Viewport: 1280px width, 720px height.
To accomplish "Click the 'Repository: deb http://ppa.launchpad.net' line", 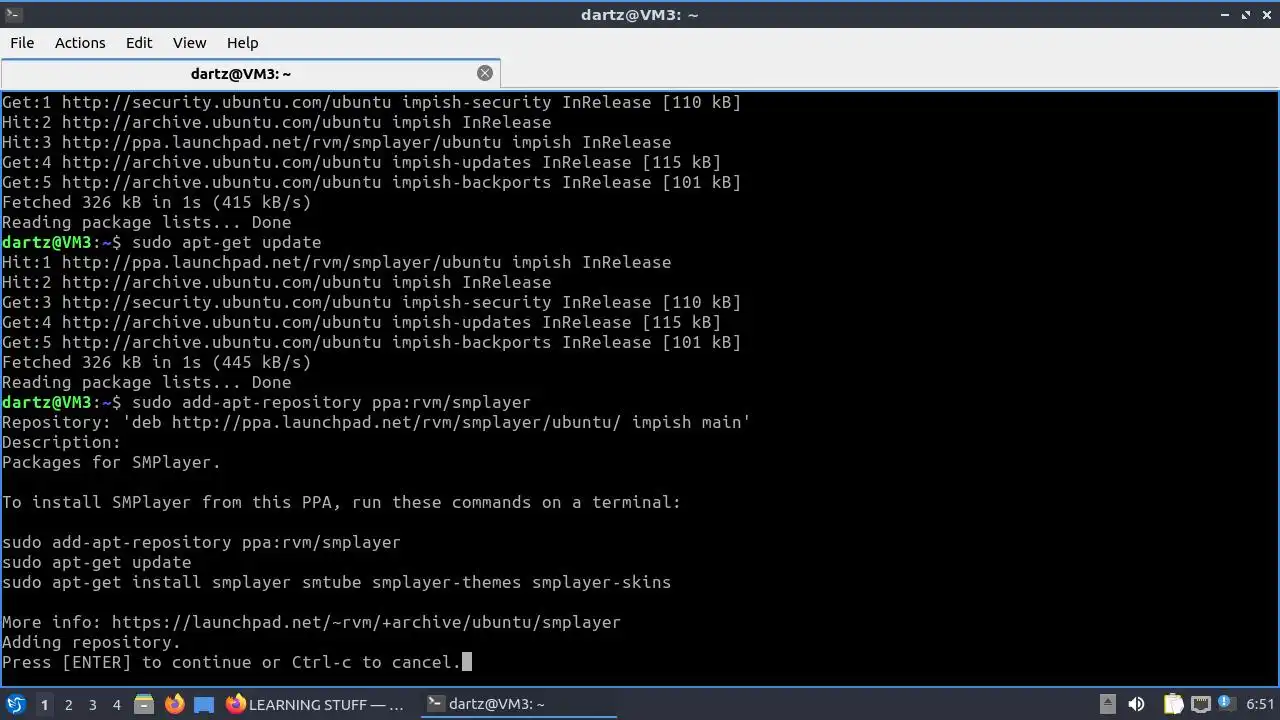I will pos(376,422).
